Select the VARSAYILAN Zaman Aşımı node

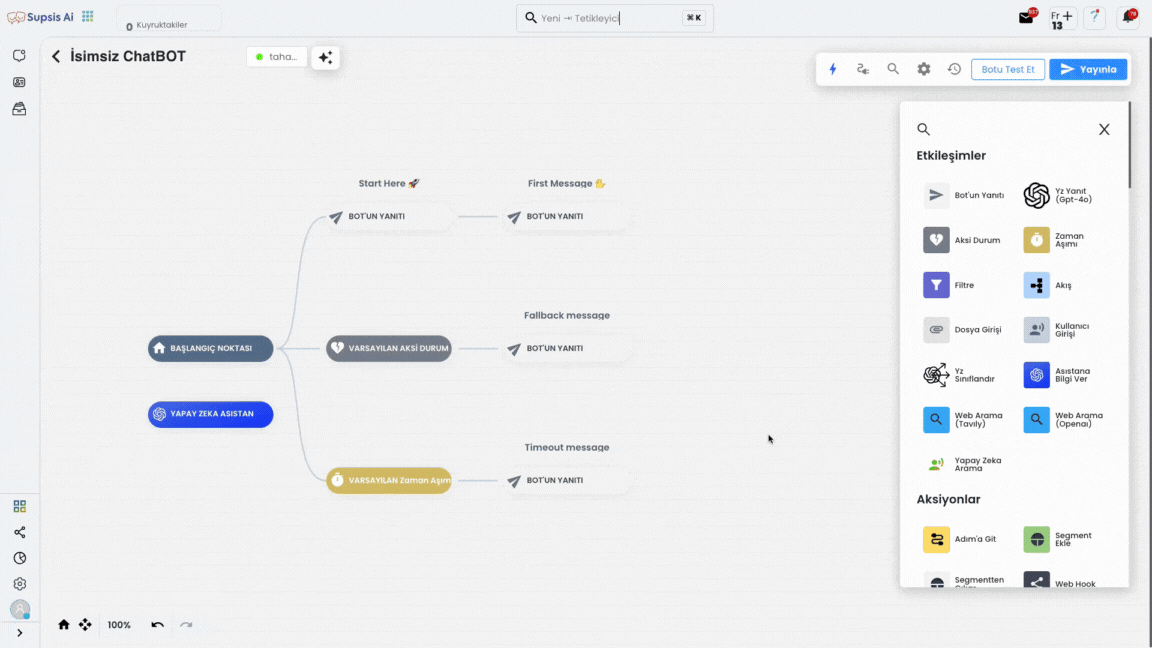389,480
